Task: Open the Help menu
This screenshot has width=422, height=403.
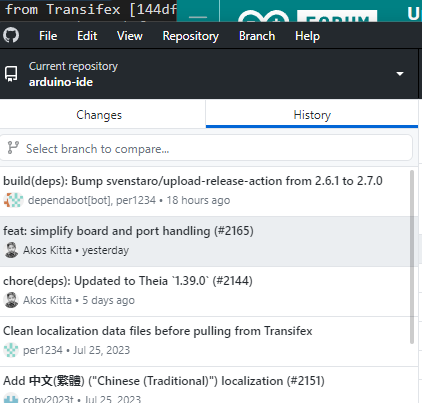Action: (x=307, y=36)
